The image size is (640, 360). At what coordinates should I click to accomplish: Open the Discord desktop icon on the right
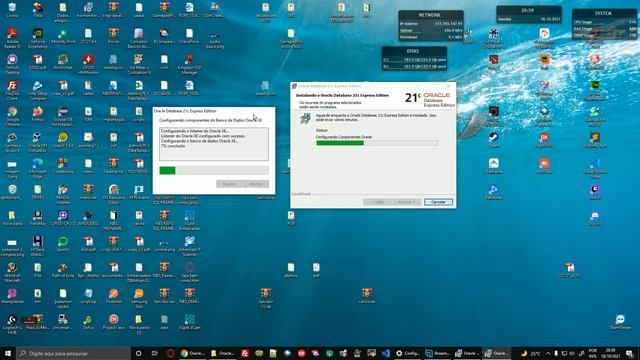[595, 218]
